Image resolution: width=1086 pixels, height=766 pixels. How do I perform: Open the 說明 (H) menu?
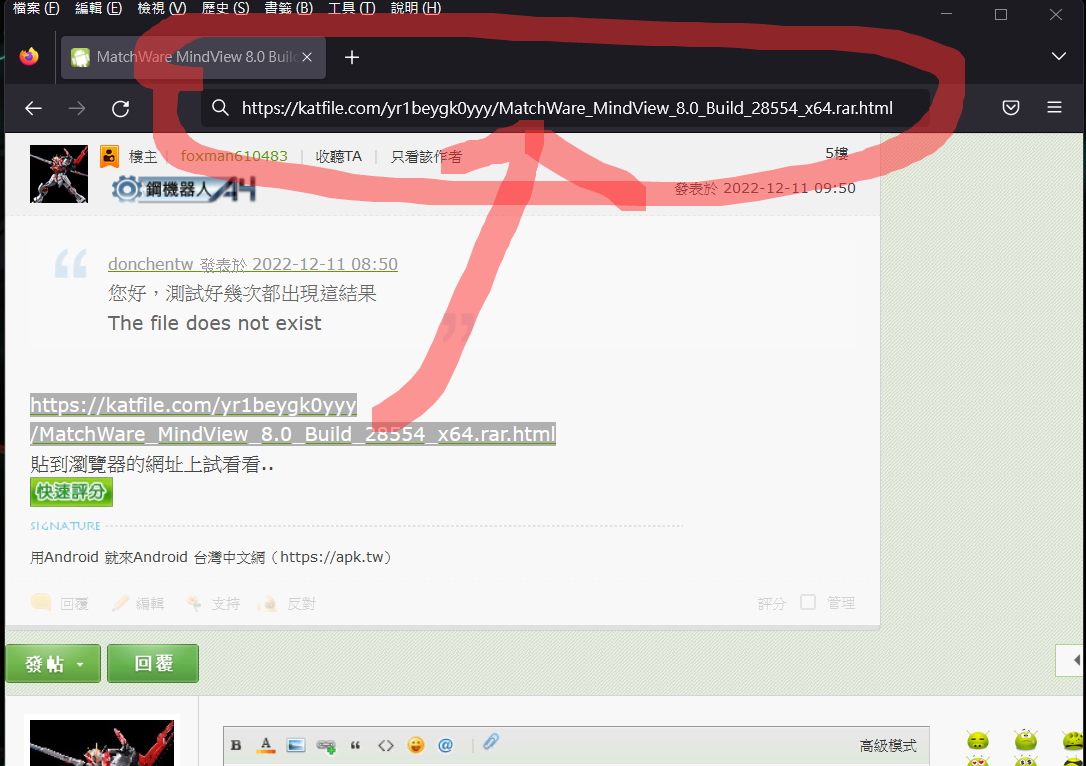click(x=416, y=8)
